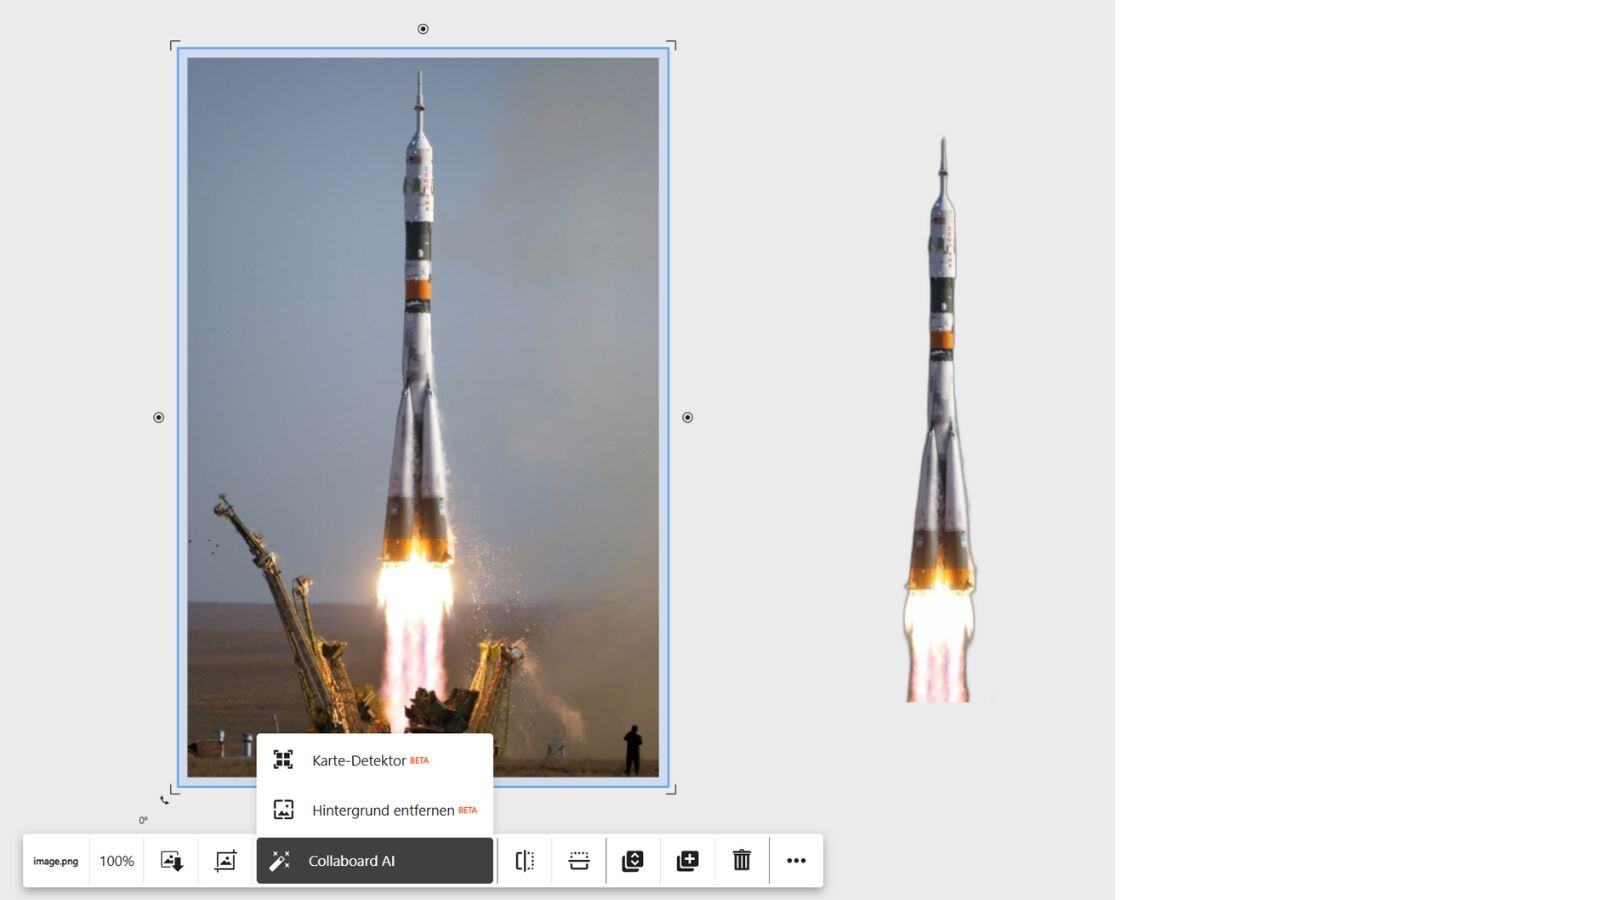This screenshot has height=900, width=1600.
Task: Click the left connector handle
Action: (158, 417)
